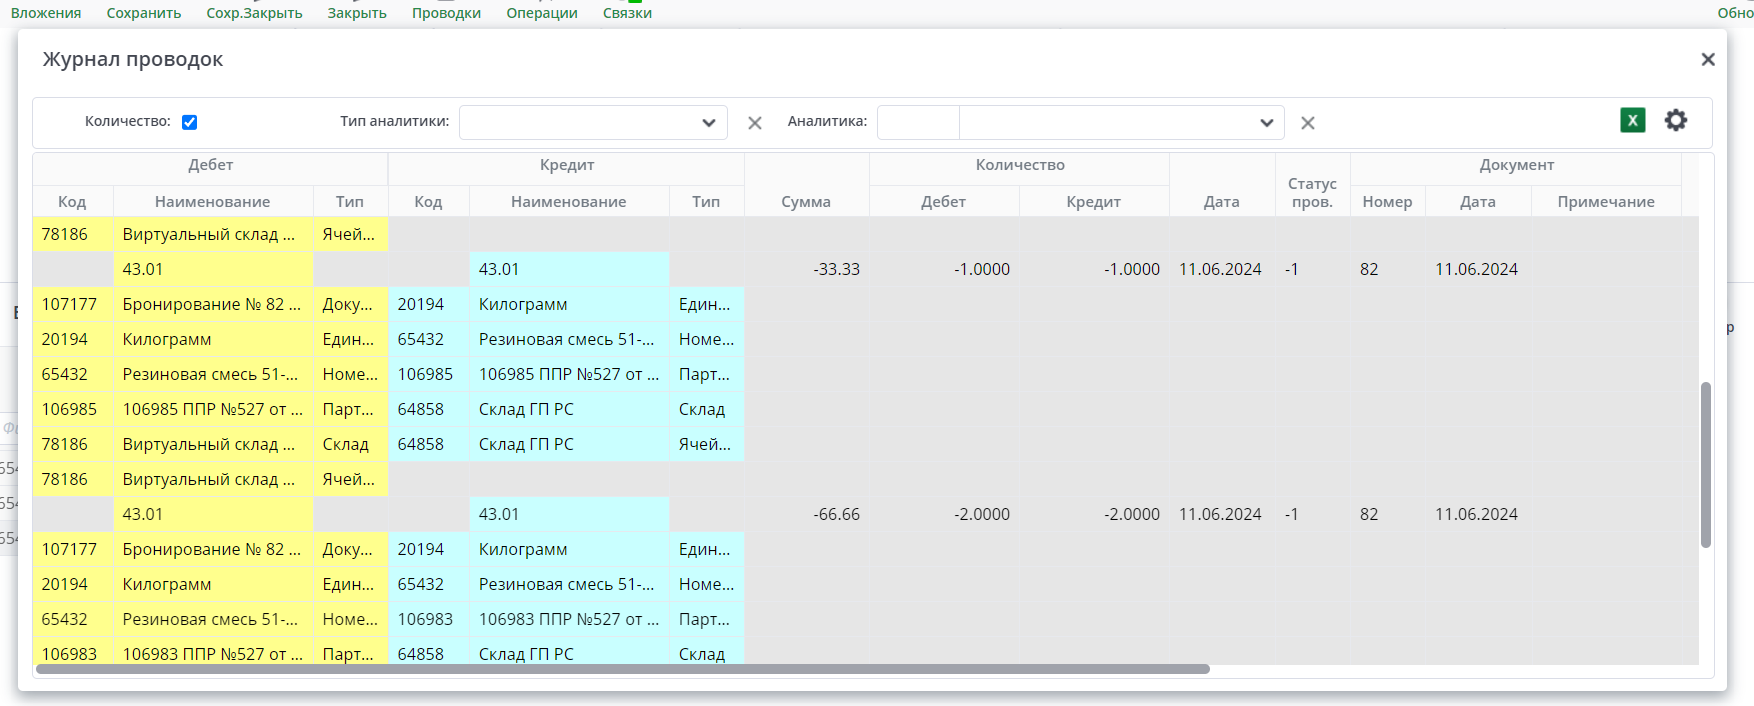The image size is (1754, 706).
Task: Click the vertical scrollbar thumb
Action: [x=1706, y=464]
